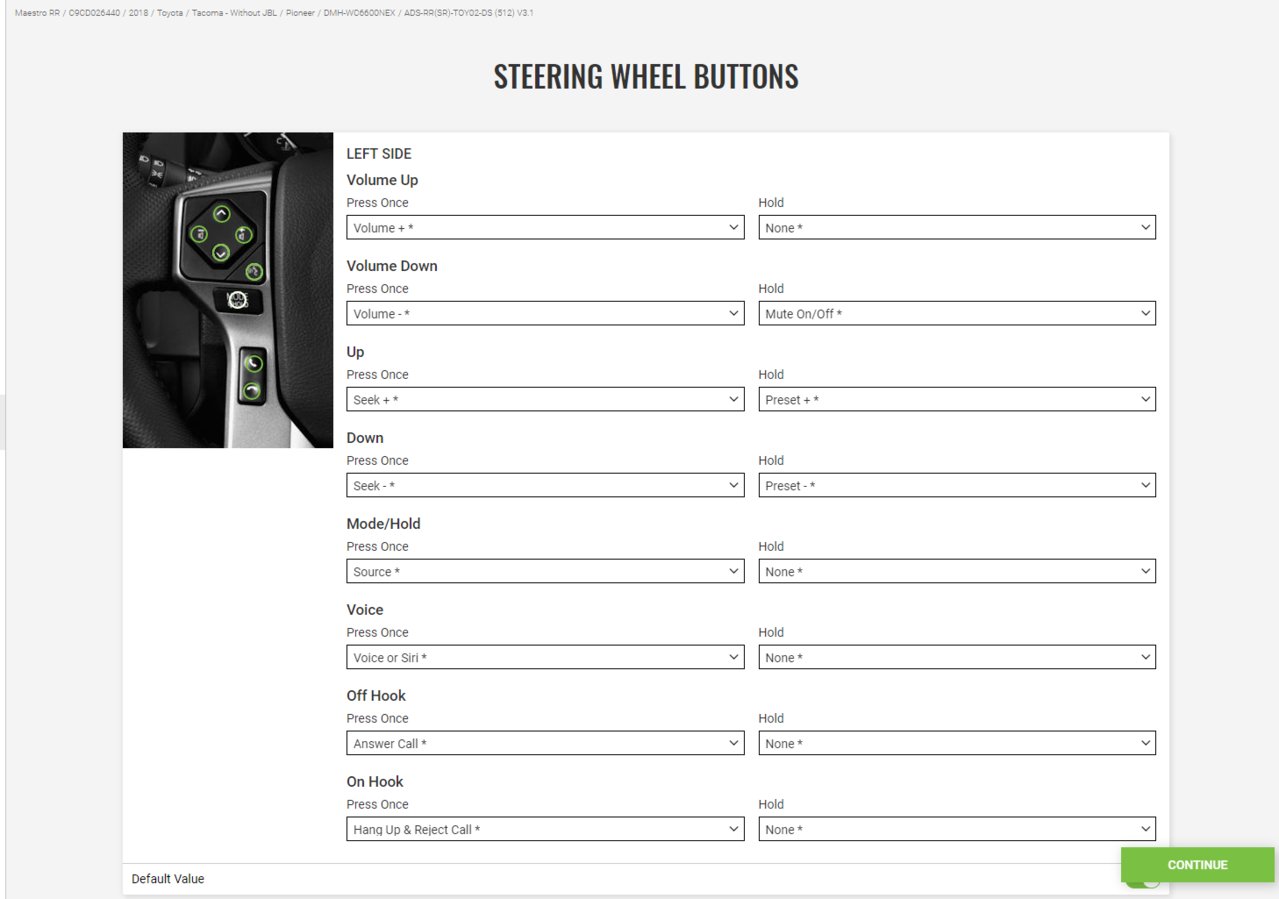Click the Mode/Hold section label
The width and height of the screenshot is (1279, 899).
coord(384,524)
